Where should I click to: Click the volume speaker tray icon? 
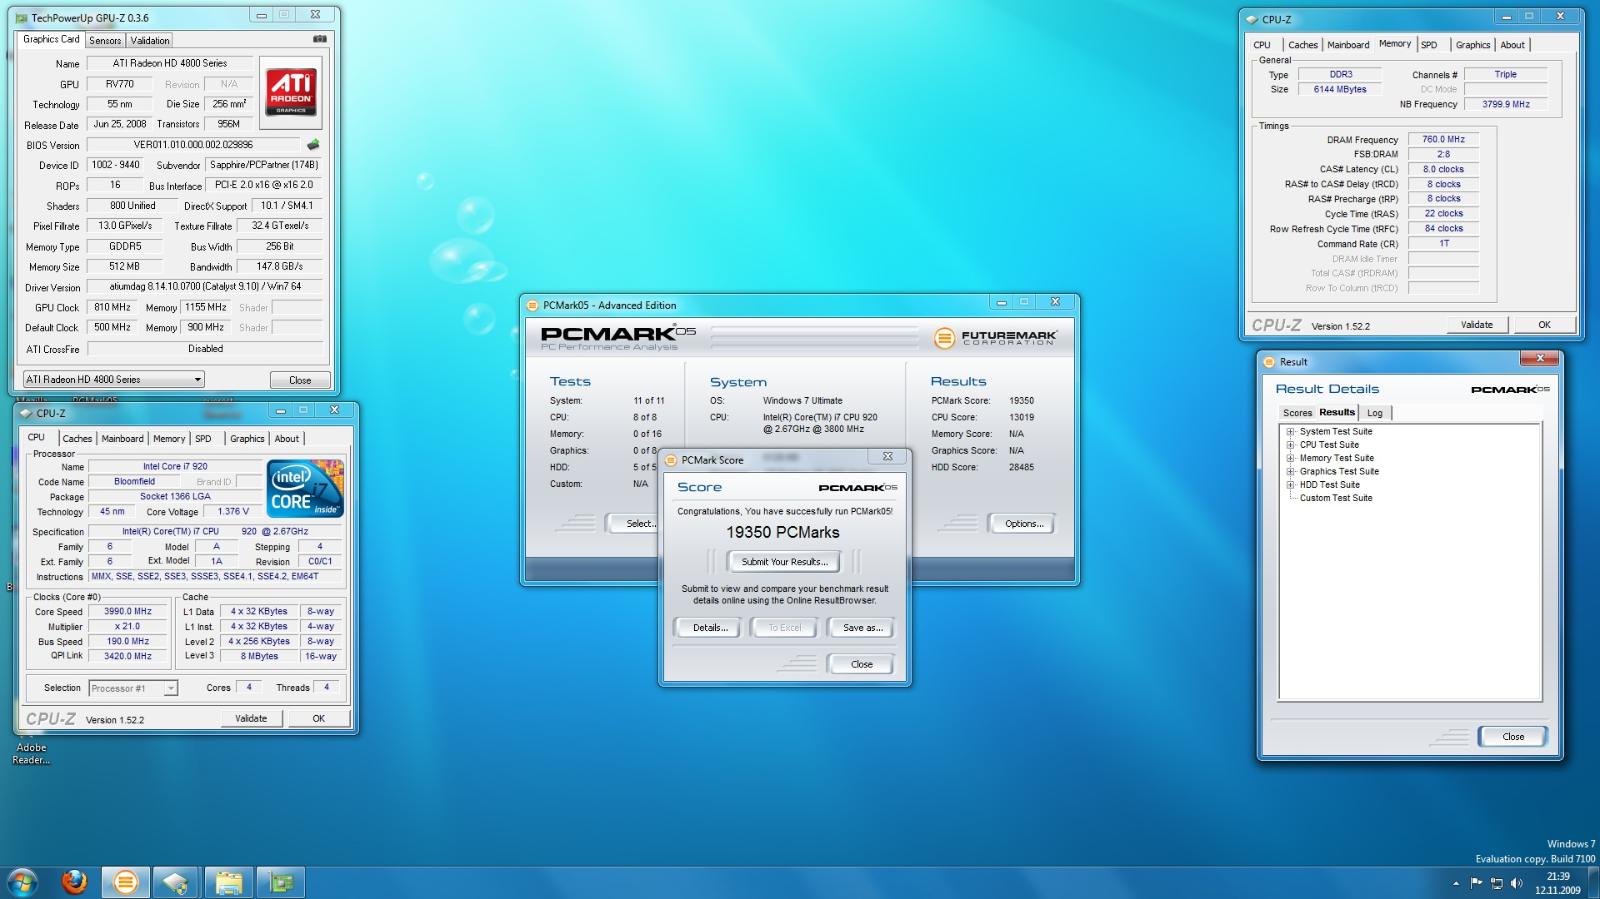coord(1516,883)
